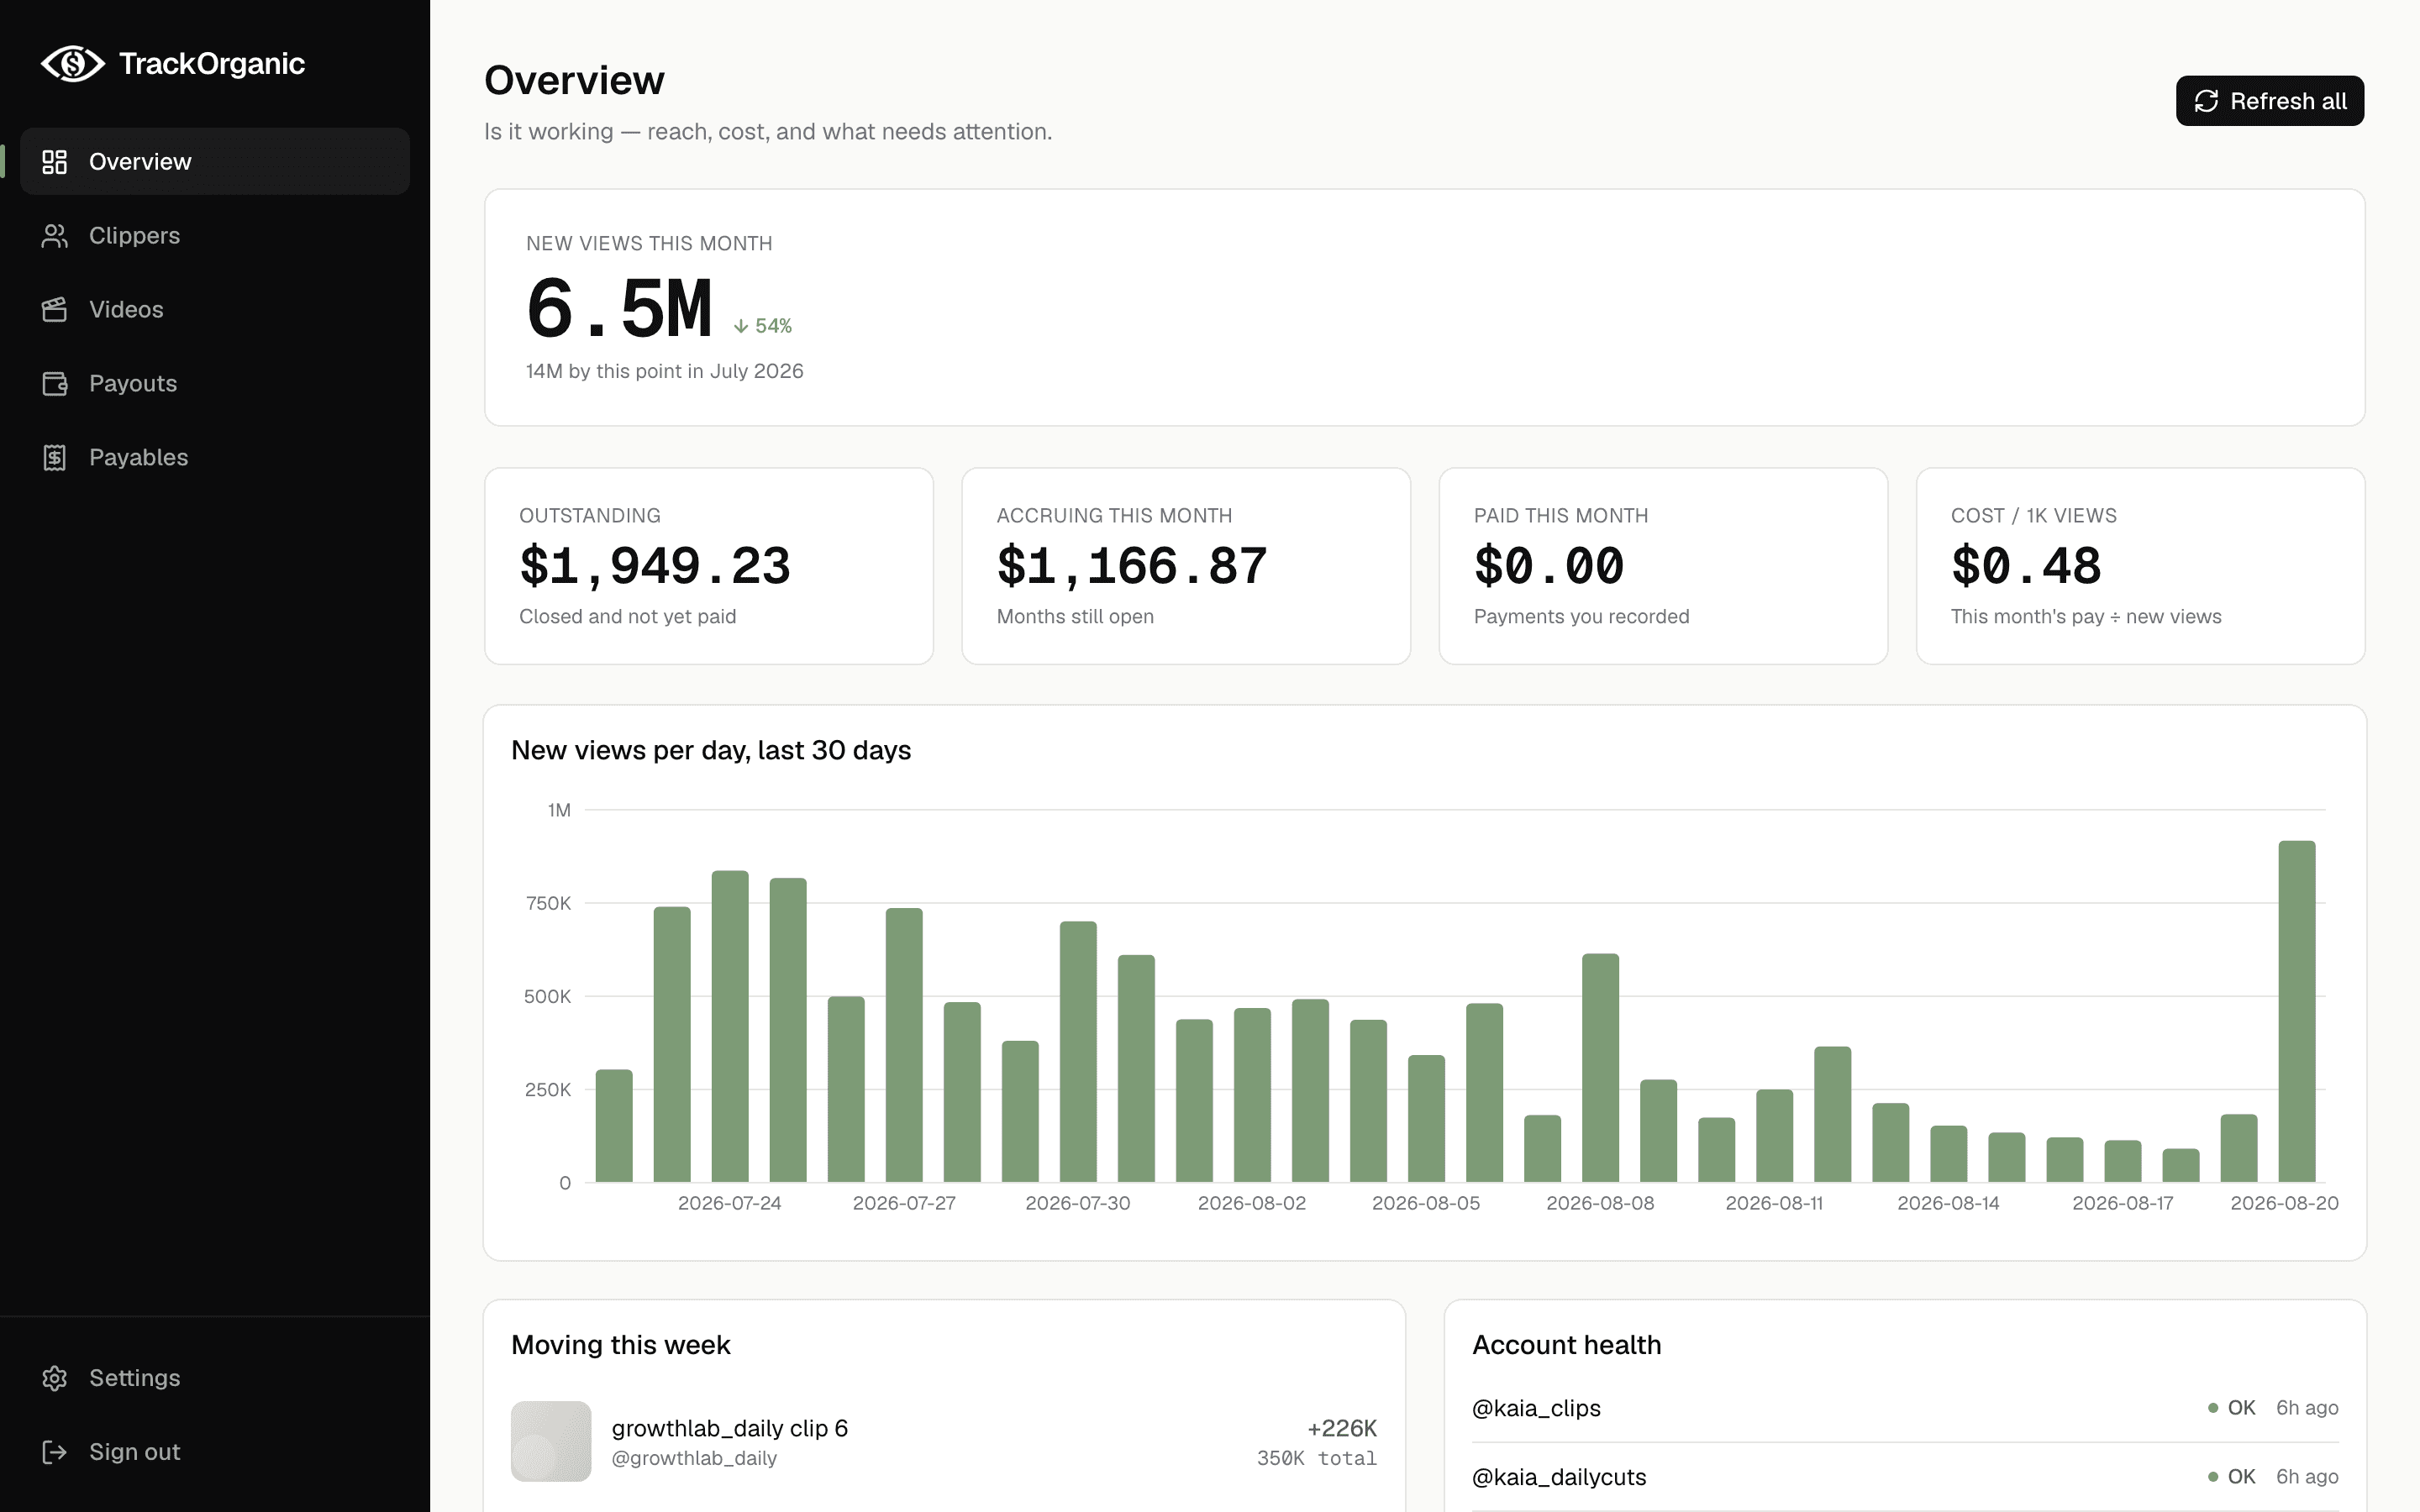Click 'Closed and not yet paid' caption
Screen dimensions: 2420x1512
pos(628,616)
